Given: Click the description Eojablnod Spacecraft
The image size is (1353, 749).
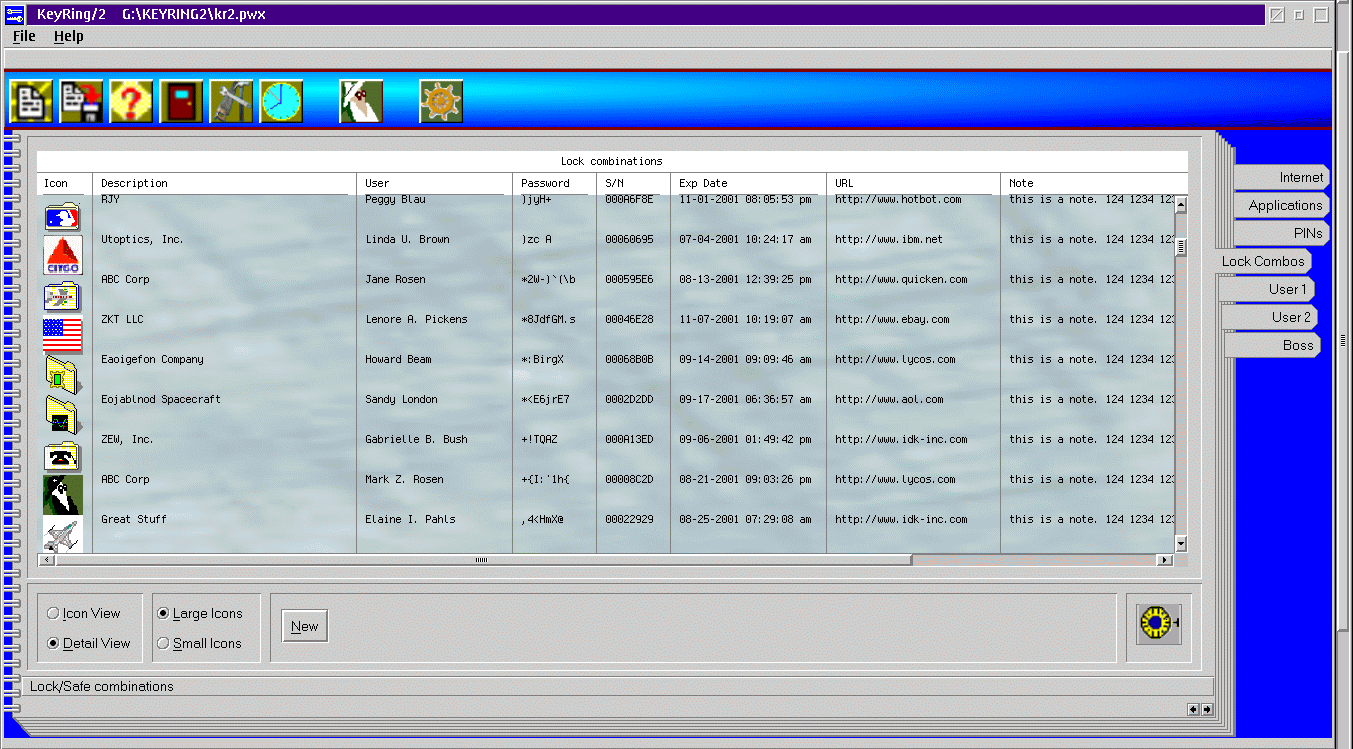Looking at the screenshot, I should point(161,400).
